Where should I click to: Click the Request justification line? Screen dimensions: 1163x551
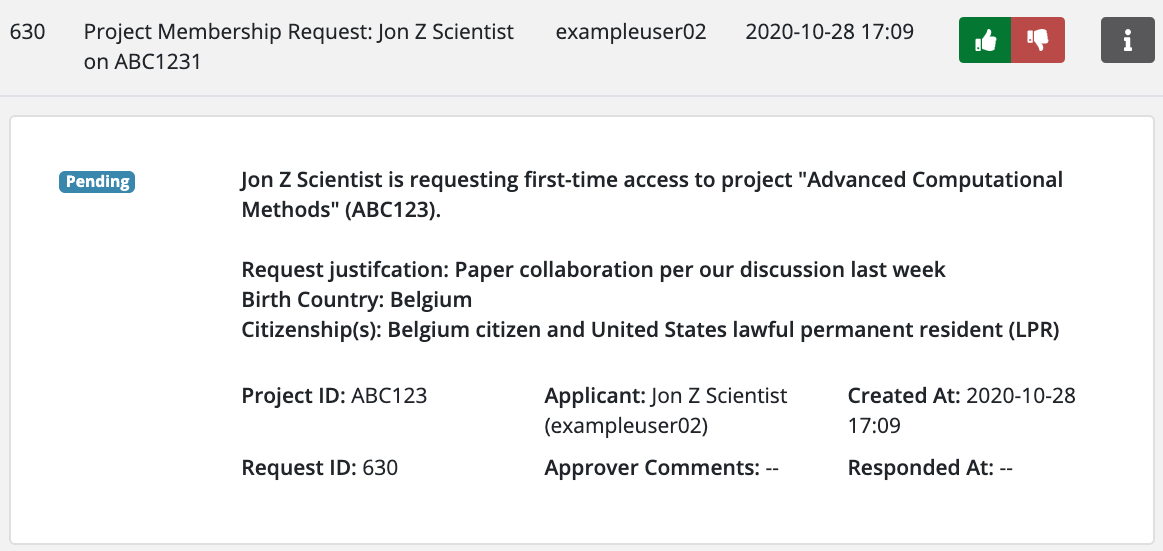click(593, 270)
